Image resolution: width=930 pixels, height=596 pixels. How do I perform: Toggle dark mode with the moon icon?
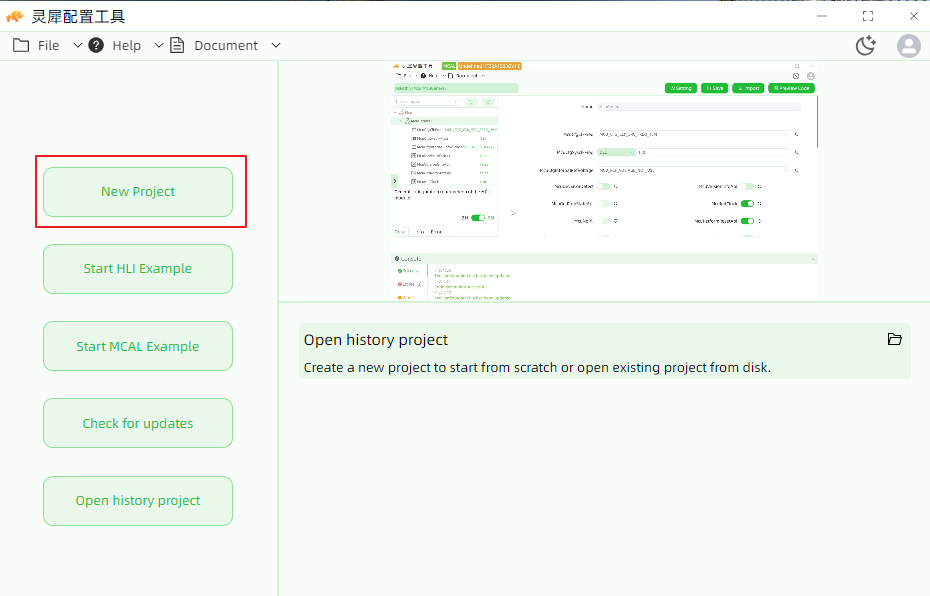866,45
